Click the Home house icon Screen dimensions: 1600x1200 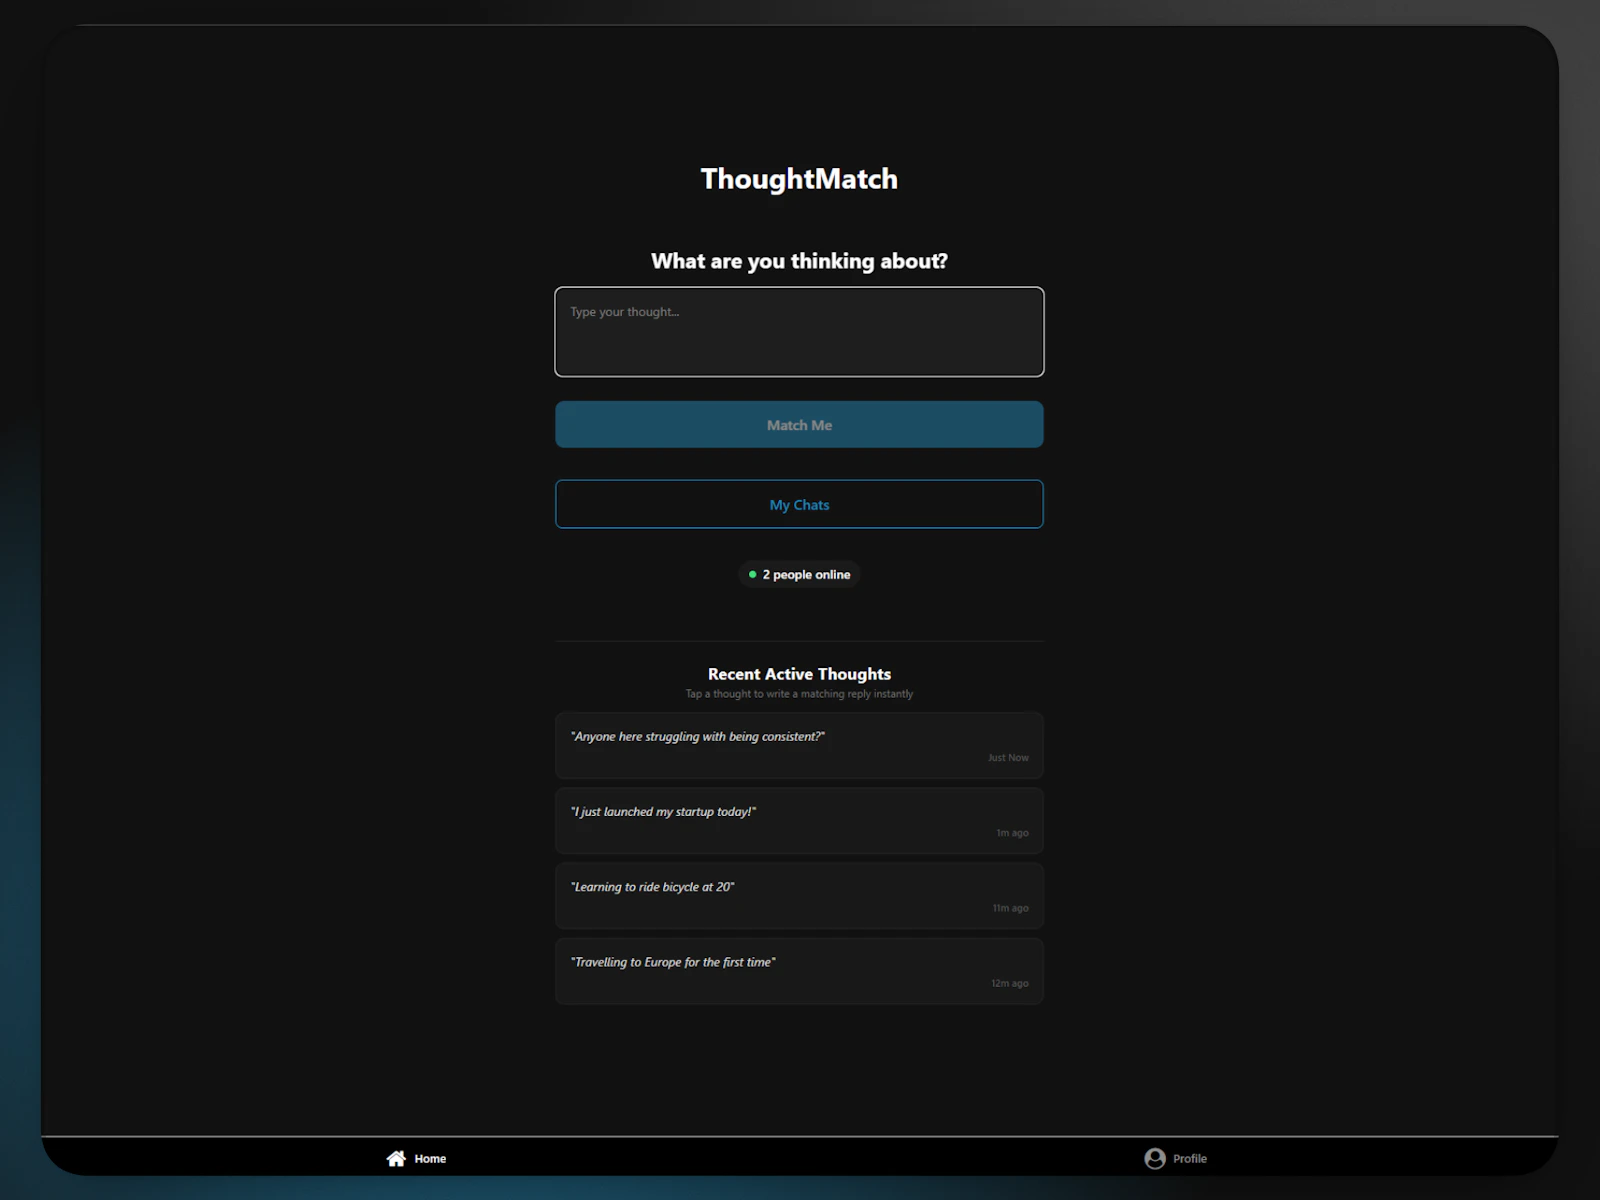coord(396,1158)
